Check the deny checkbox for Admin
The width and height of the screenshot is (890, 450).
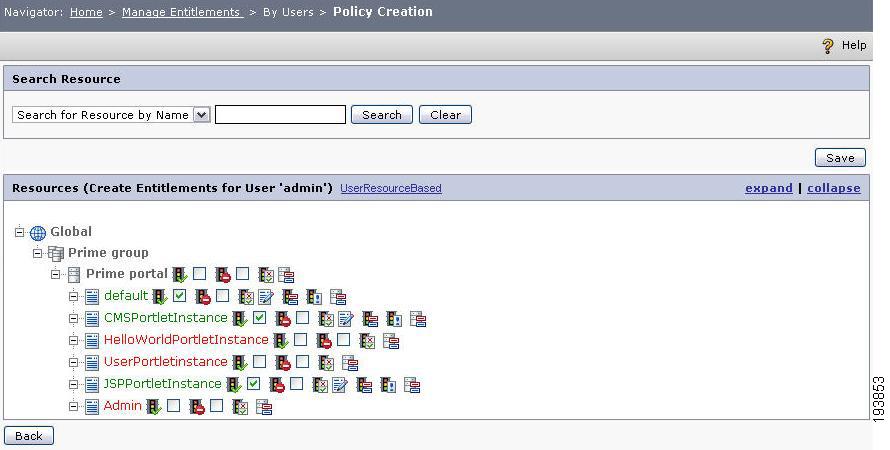click(x=217, y=405)
